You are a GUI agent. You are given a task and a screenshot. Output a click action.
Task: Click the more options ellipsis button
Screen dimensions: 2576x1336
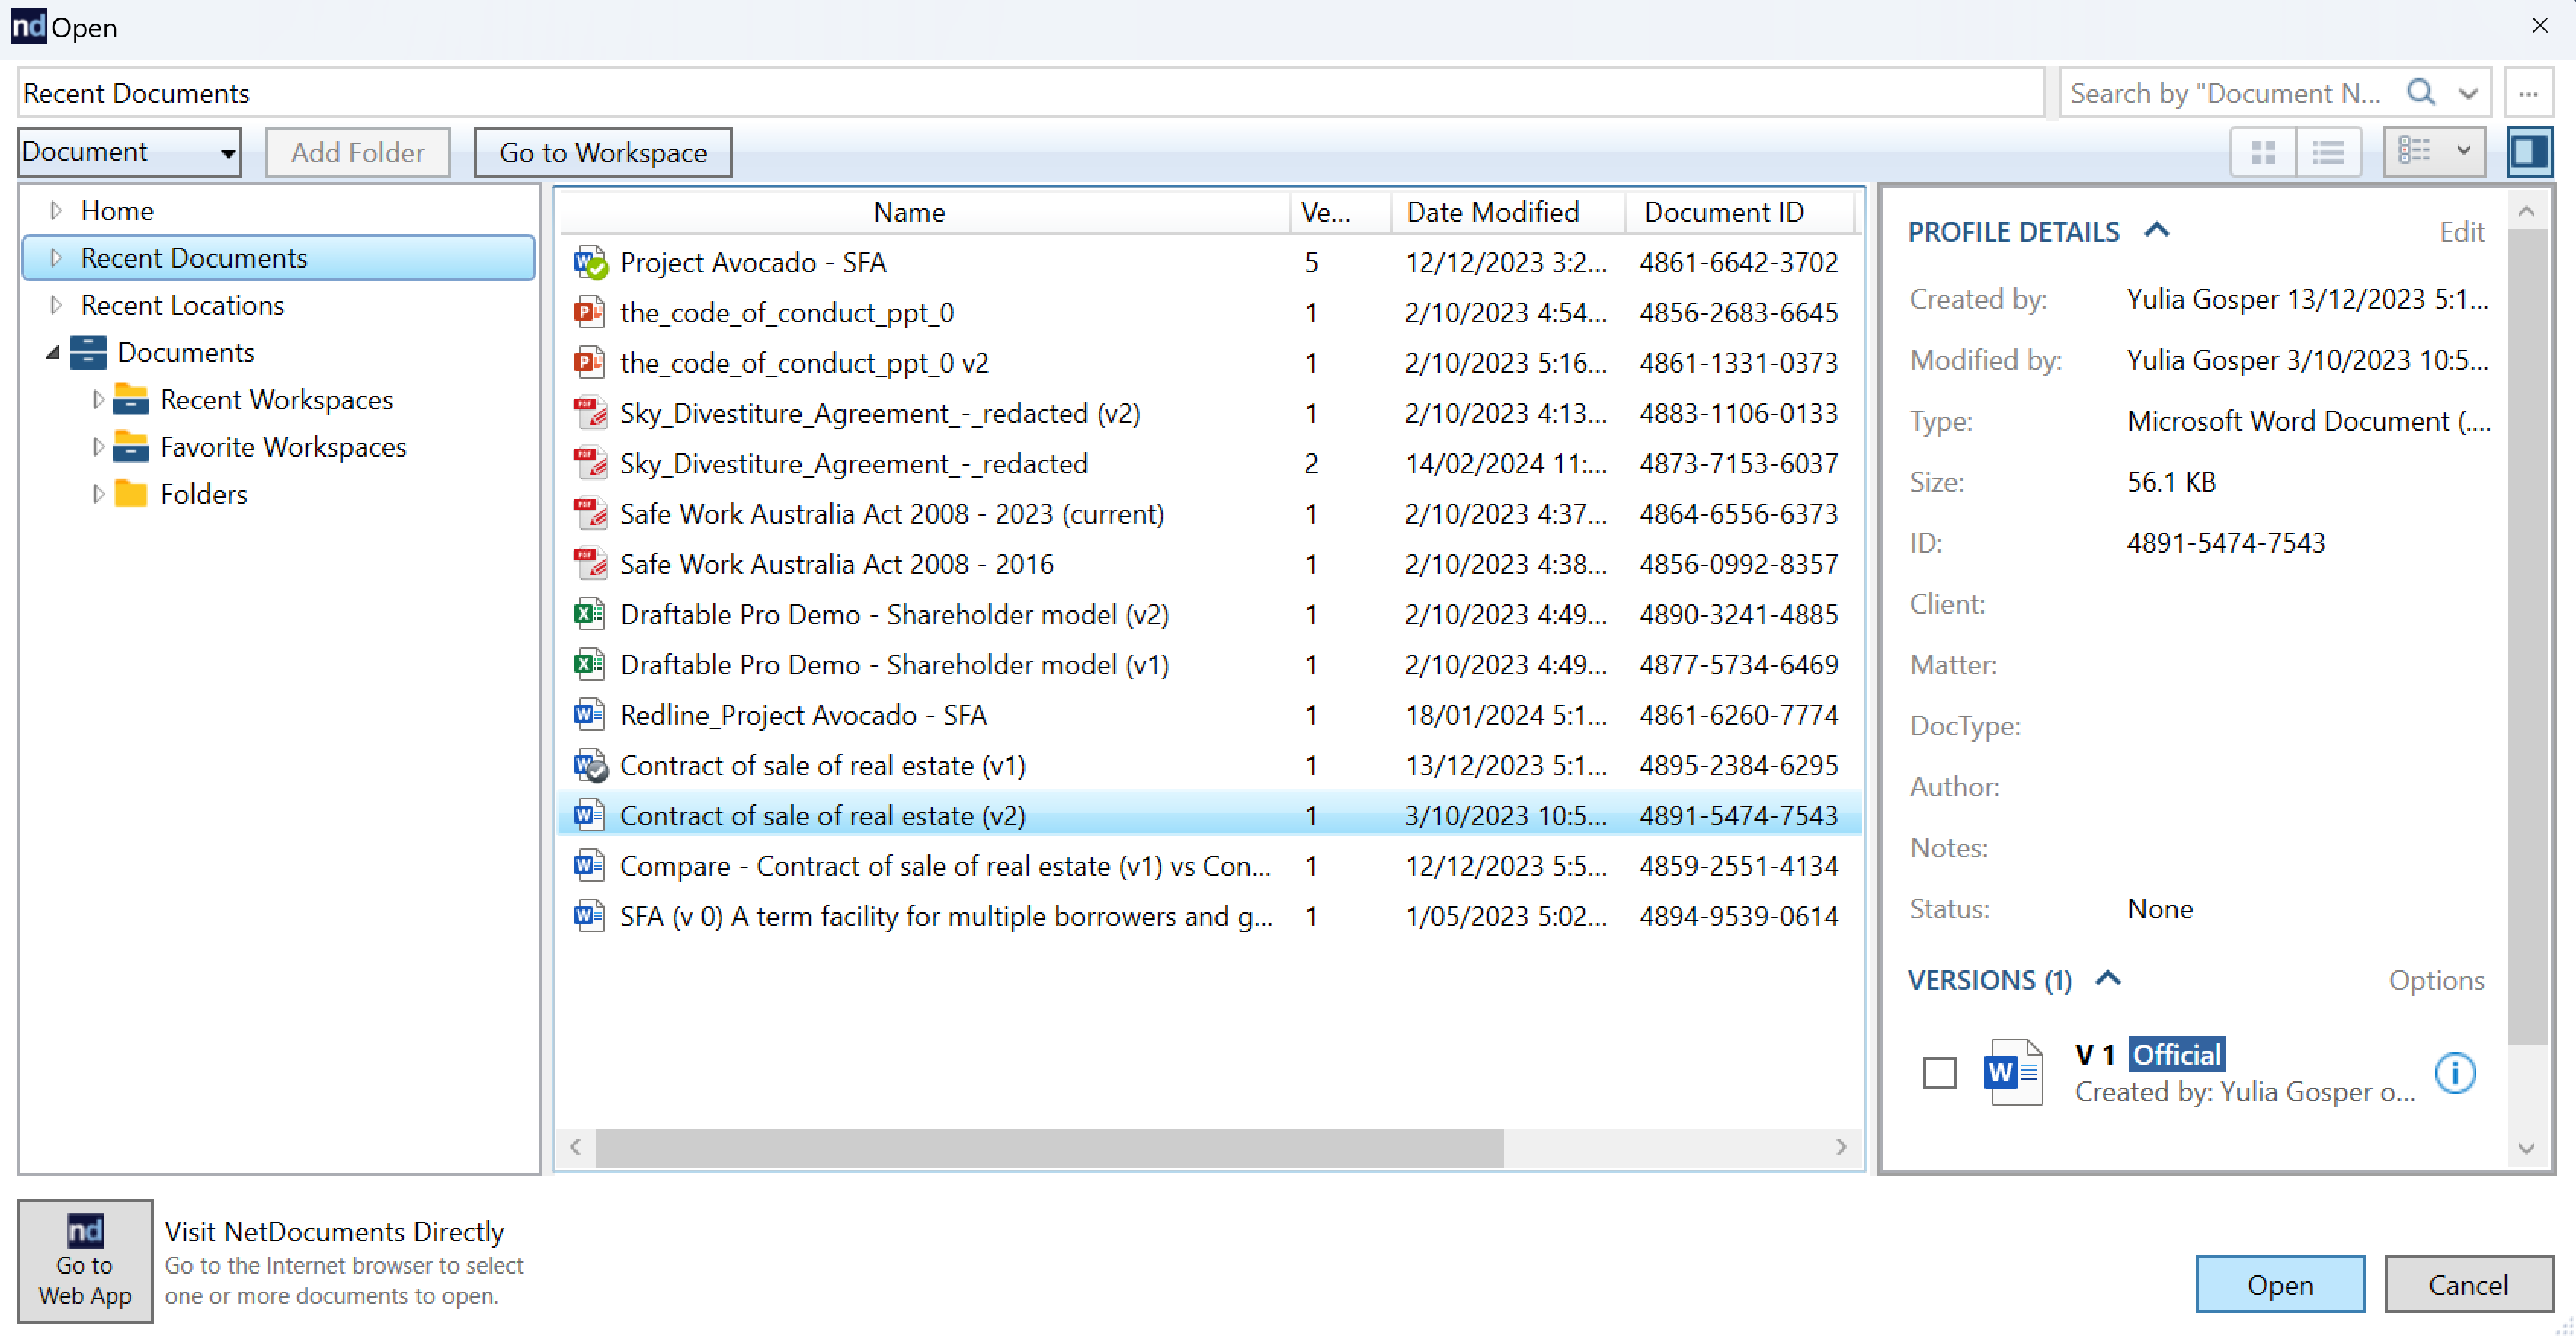[2528, 94]
